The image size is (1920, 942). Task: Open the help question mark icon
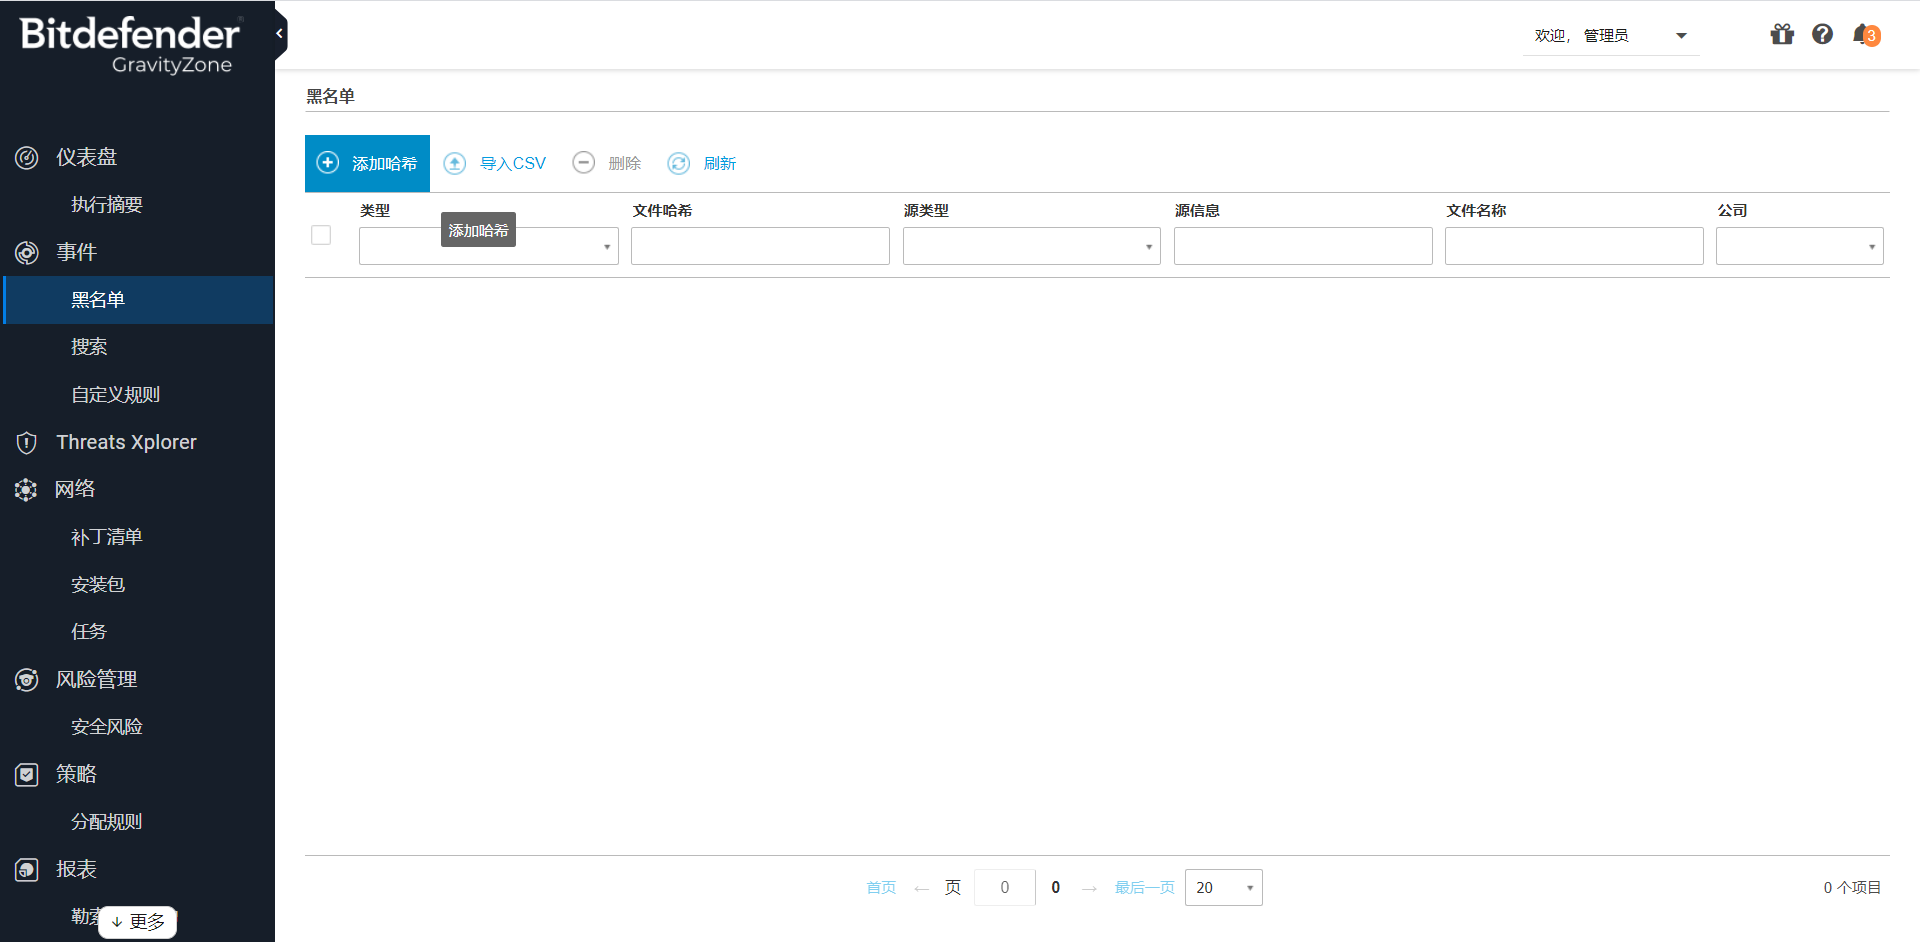coord(1823,35)
